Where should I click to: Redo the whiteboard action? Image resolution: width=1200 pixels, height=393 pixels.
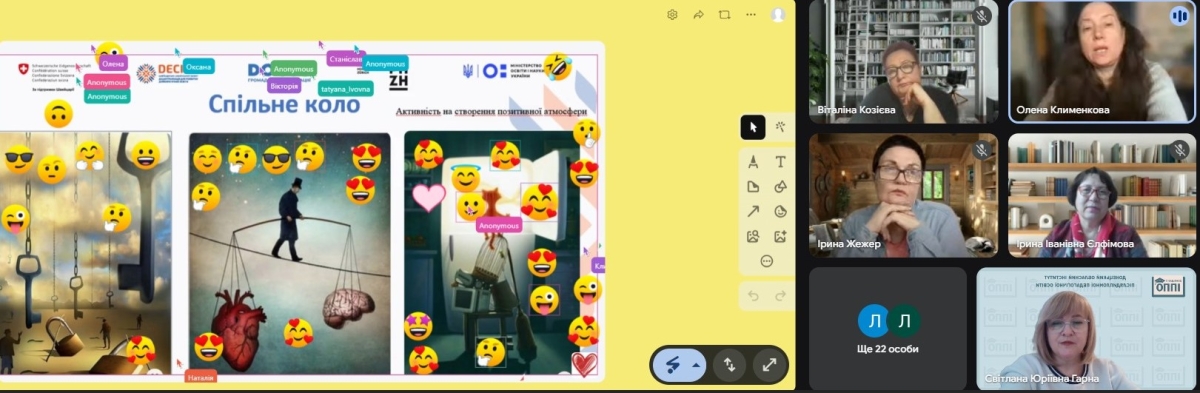(780, 296)
